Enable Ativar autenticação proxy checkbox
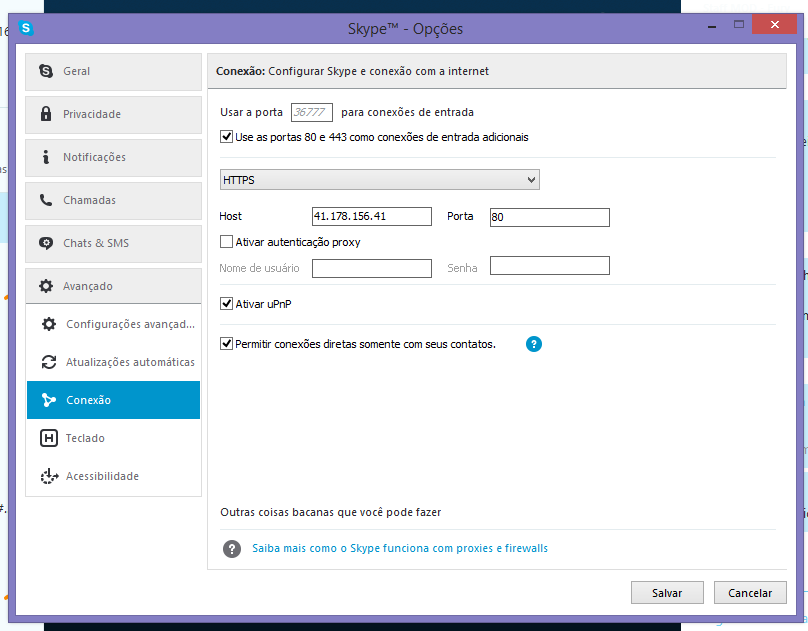Image resolution: width=808 pixels, height=631 pixels. click(x=226, y=242)
